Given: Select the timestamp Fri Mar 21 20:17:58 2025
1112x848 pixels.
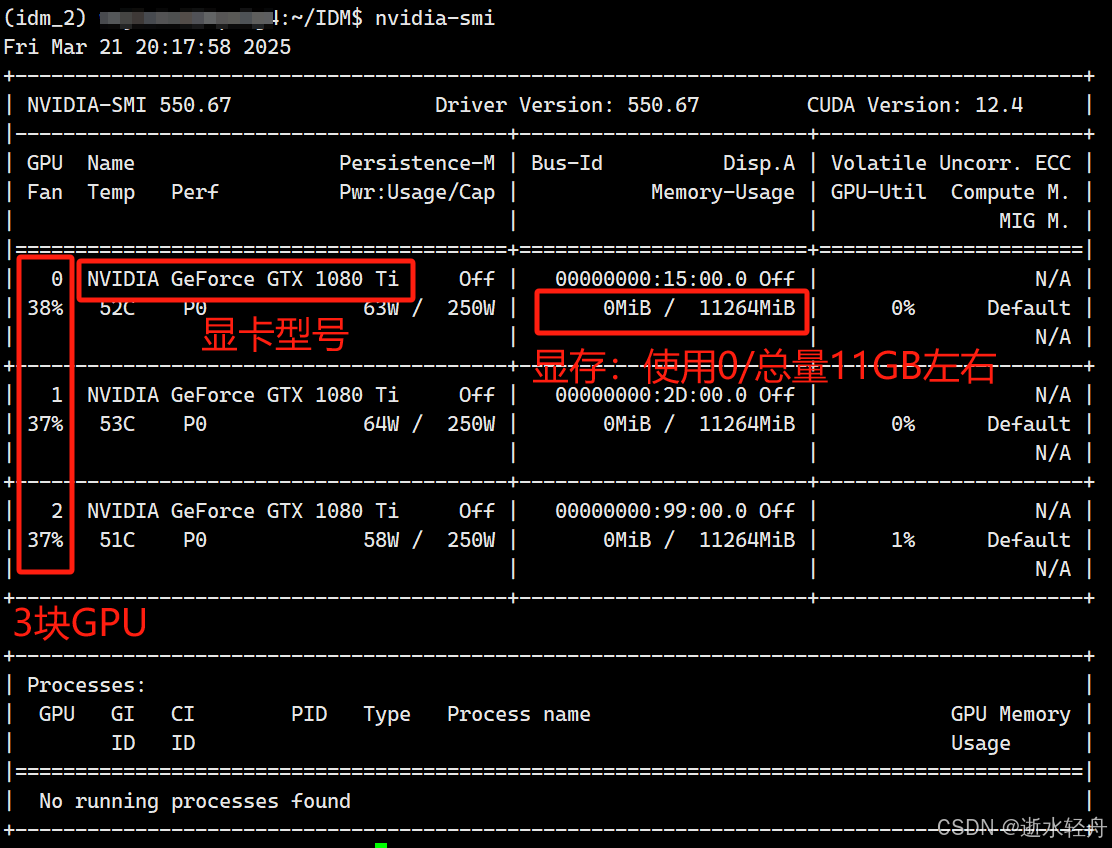Looking at the screenshot, I should (x=148, y=47).
